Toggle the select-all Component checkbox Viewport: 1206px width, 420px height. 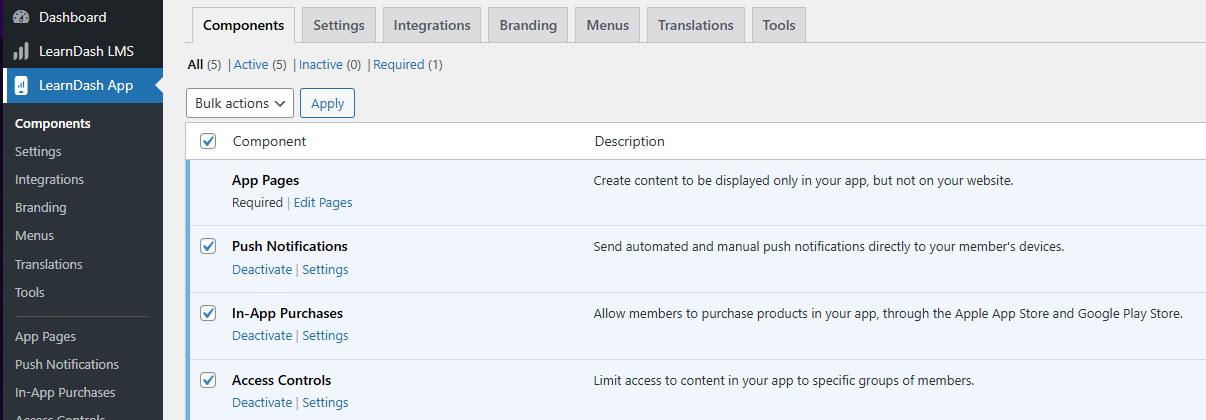[x=208, y=141]
